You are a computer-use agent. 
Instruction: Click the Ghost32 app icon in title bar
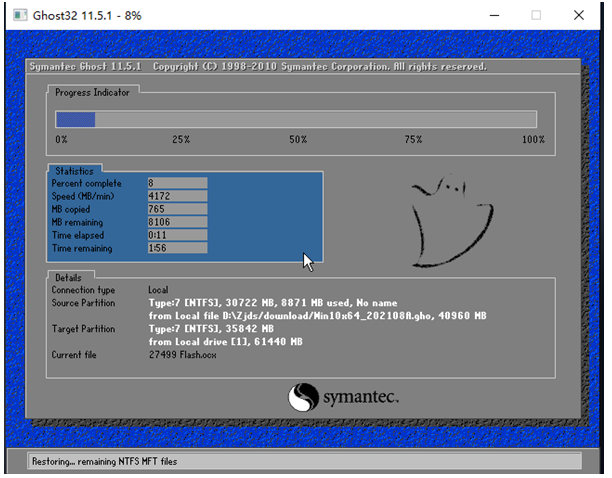click(16, 15)
